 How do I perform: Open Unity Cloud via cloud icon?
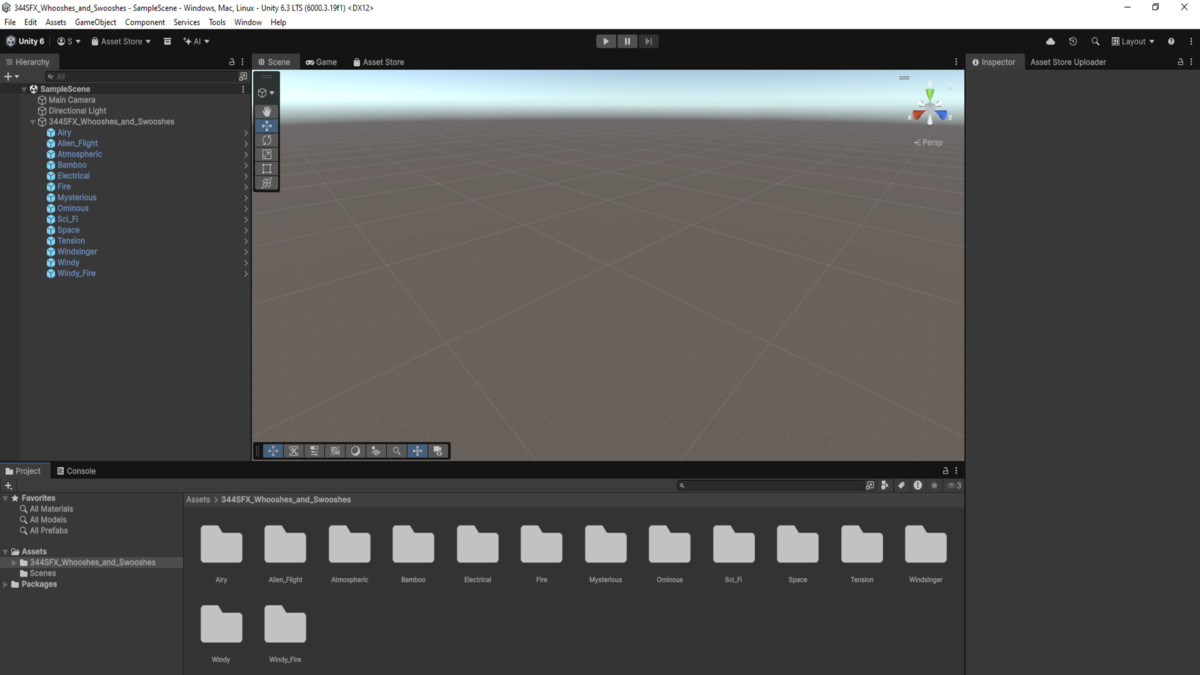(1050, 41)
